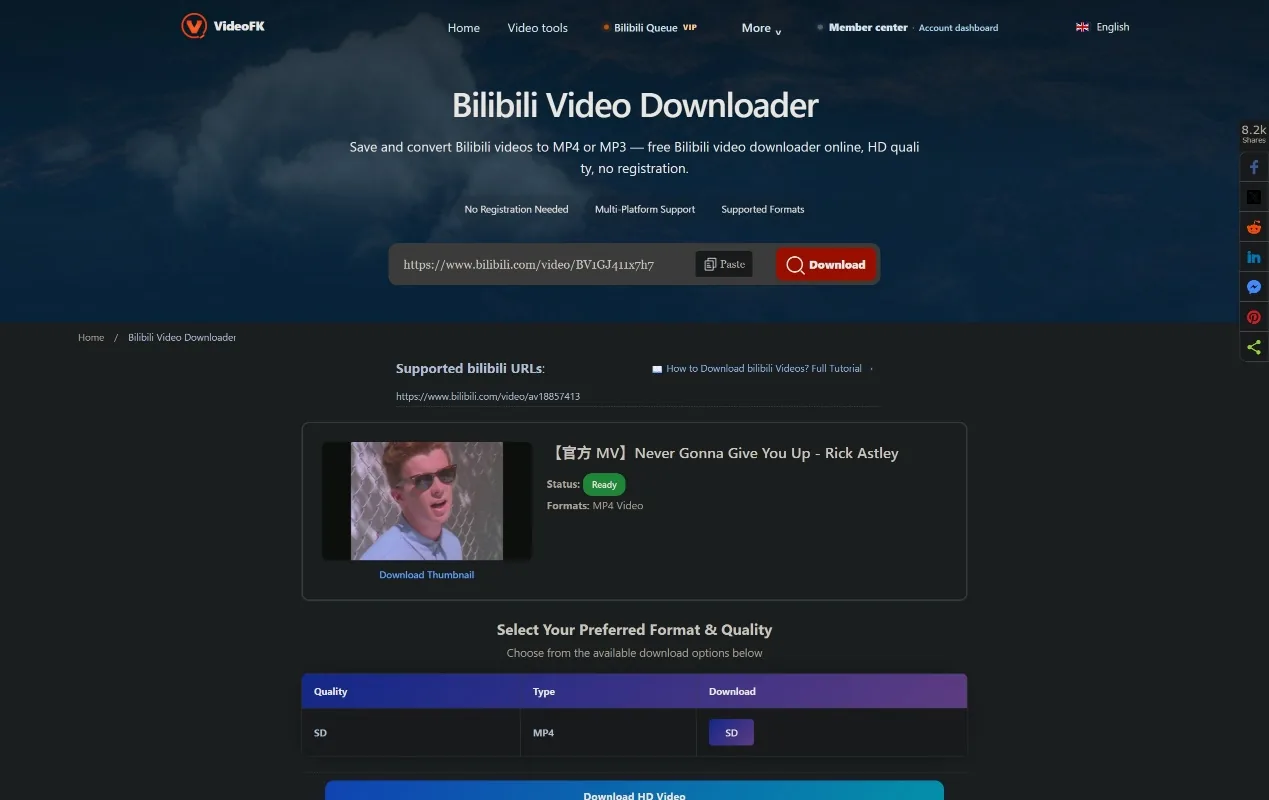Click the Home breadcrumb link
This screenshot has height=800, width=1269.
point(91,337)
